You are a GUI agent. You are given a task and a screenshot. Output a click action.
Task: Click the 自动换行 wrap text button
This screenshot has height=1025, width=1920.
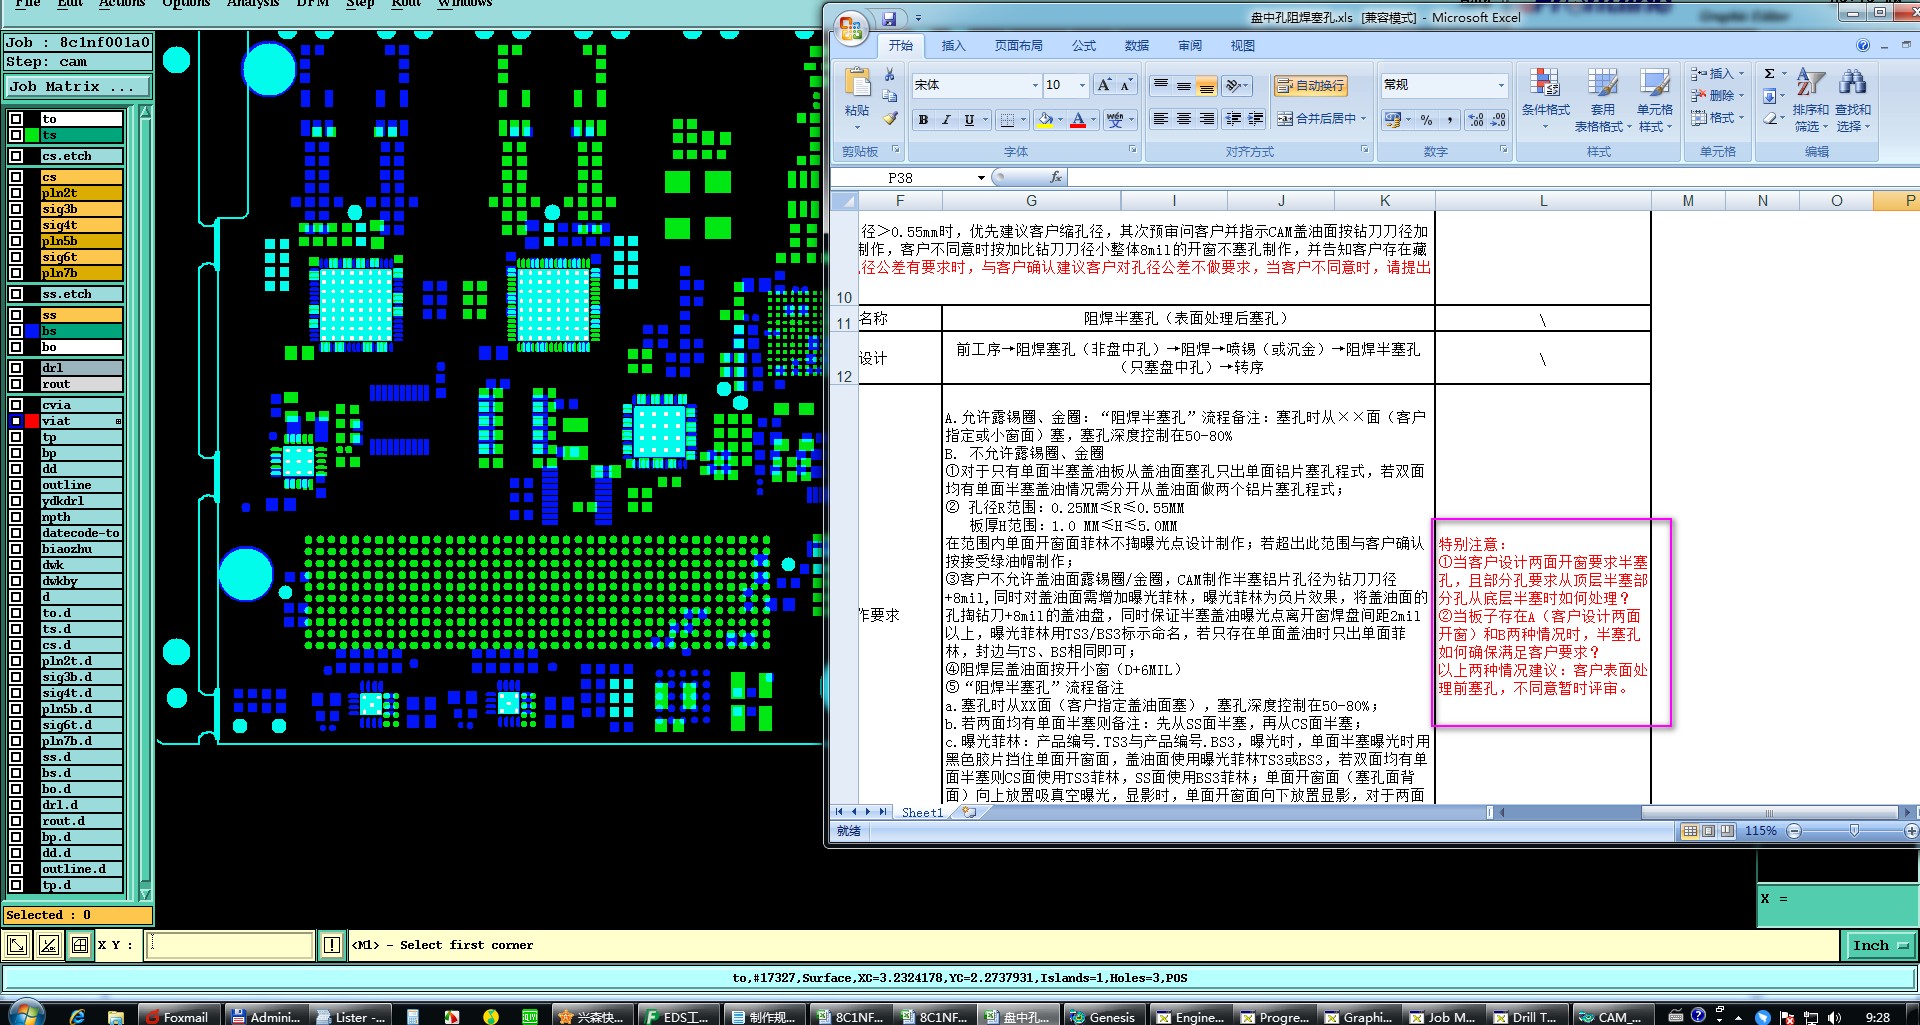tap(1310, 86)
